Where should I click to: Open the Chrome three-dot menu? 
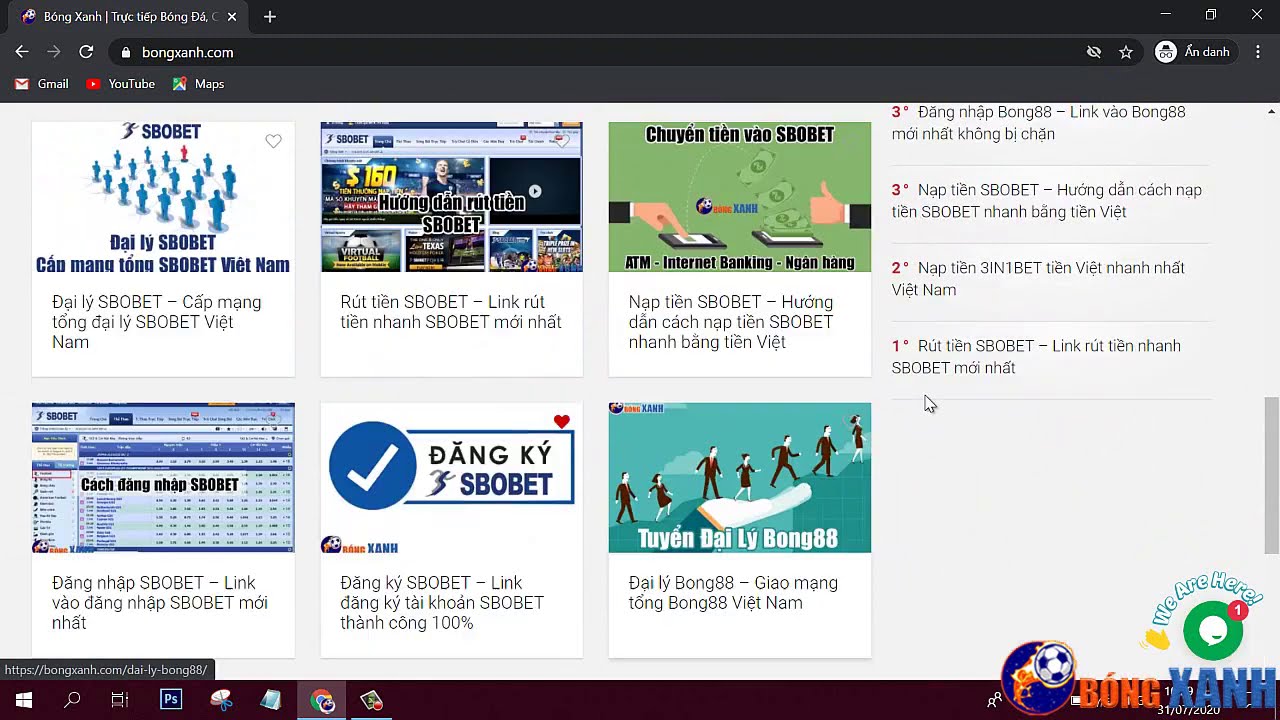pyautogui.click(x=1258, y=52)
